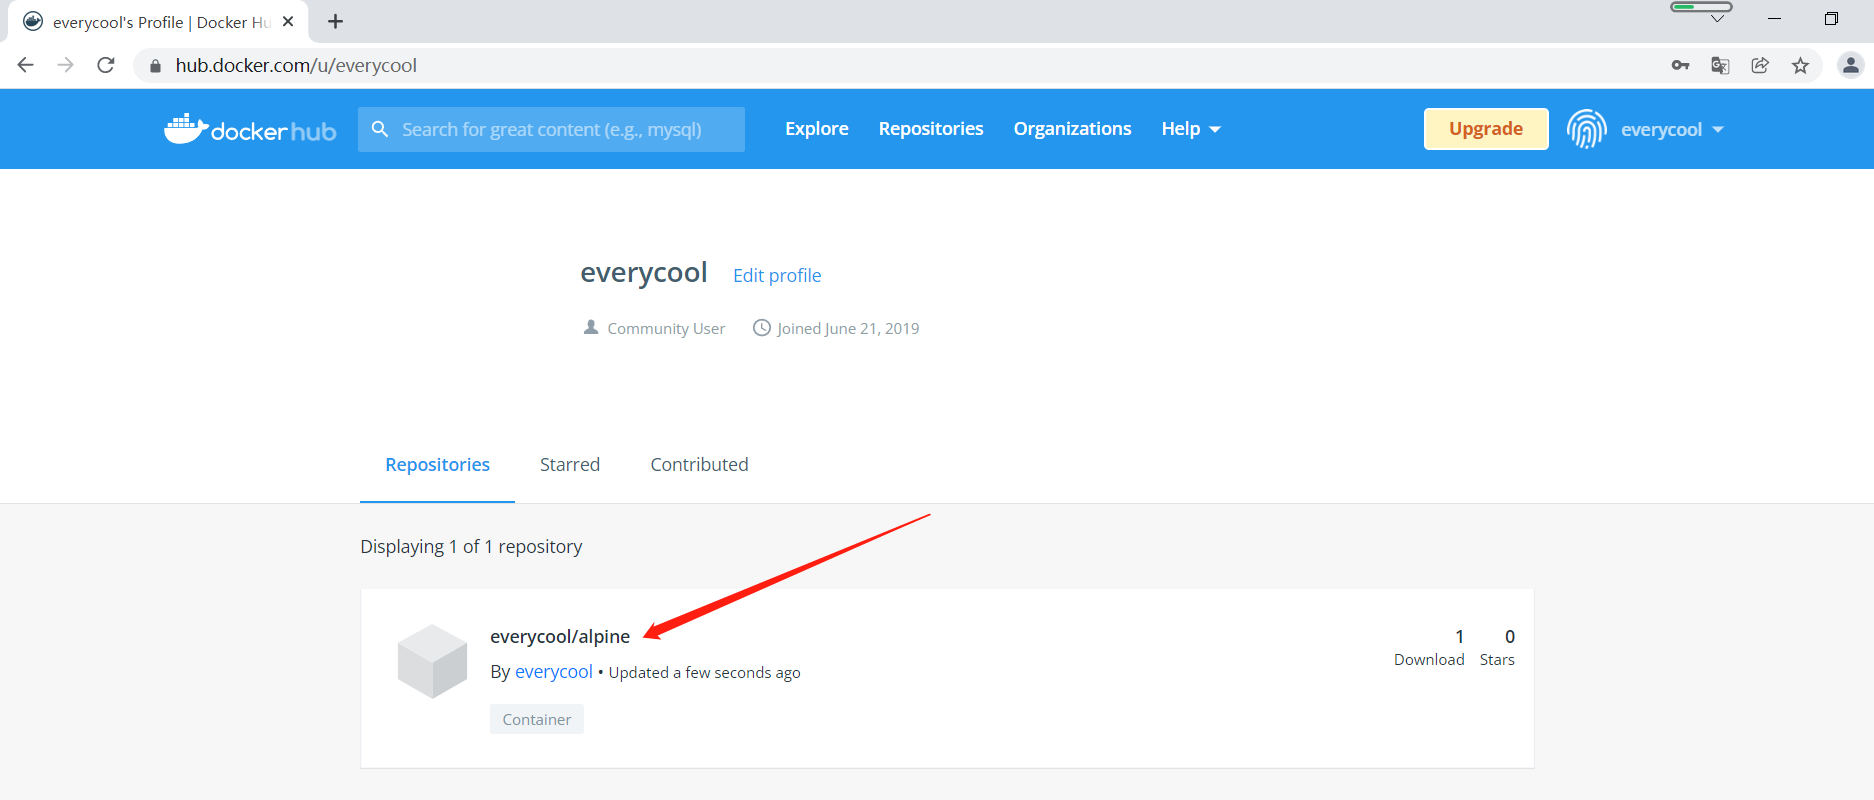Focus the Docker Hub search field
This screenshot has height=800, width=1874.
coord(551,130)
